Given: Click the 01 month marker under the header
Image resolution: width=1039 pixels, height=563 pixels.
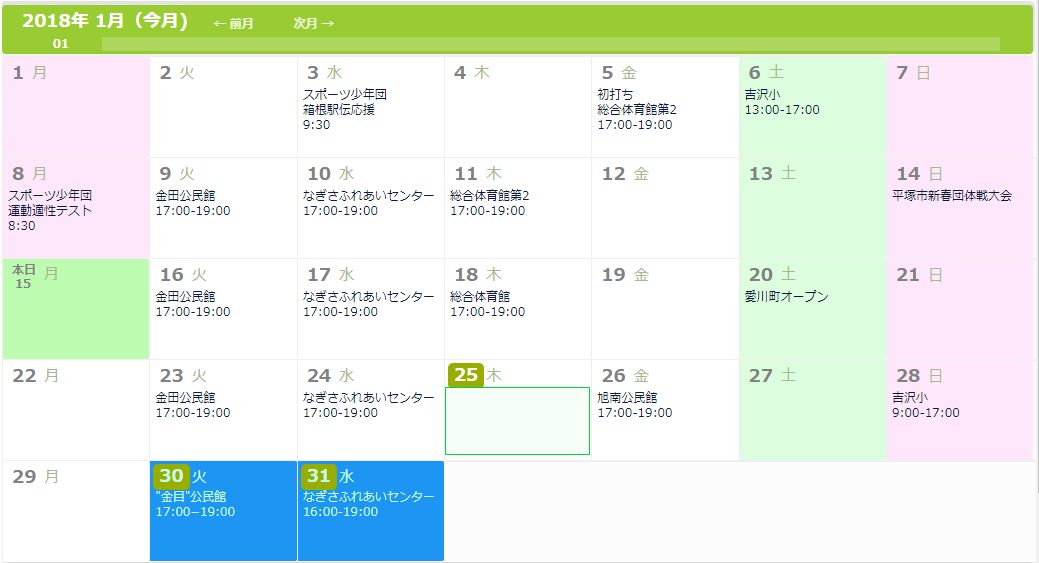Looking at the screenshot, I should (61, 44).
